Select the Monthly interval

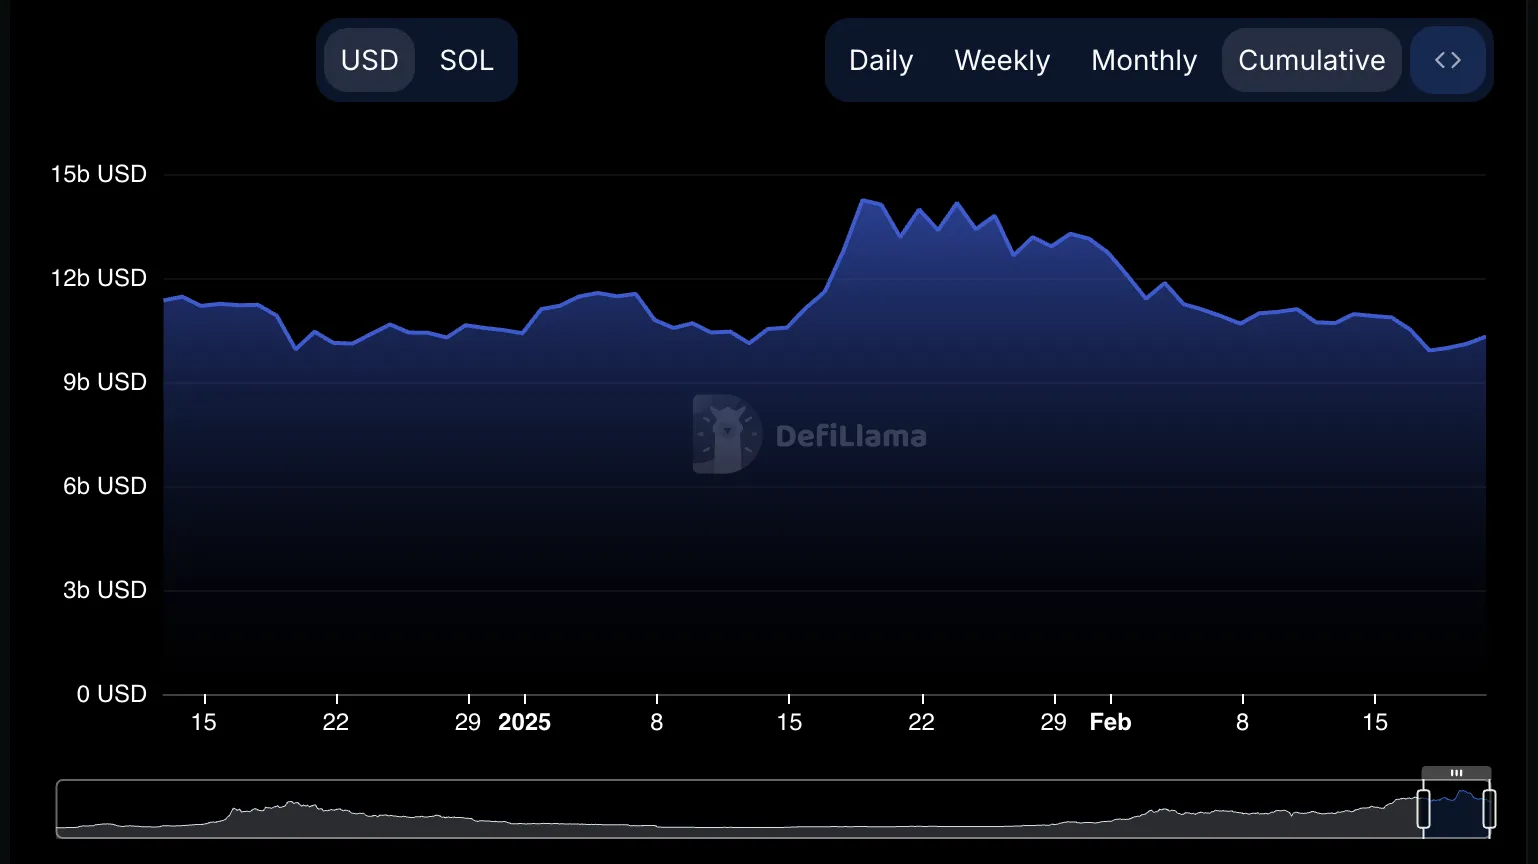point(1144,60)
